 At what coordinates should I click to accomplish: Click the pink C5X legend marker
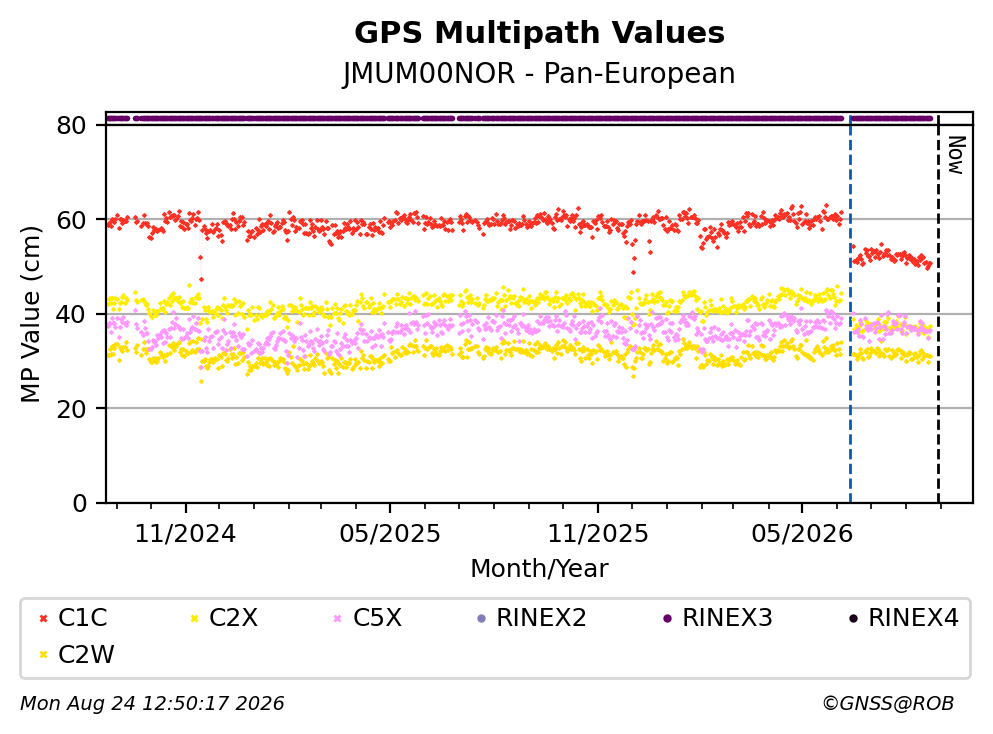pyautogui.click(x=338, y=618)
